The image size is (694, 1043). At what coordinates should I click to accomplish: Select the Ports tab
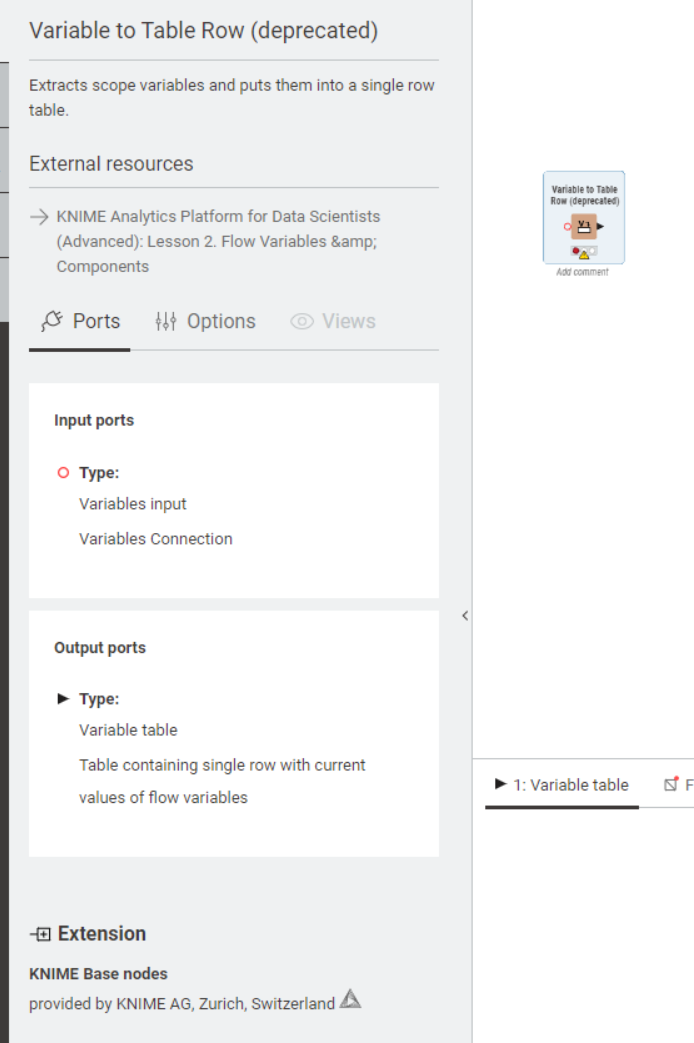coord(80,321)
